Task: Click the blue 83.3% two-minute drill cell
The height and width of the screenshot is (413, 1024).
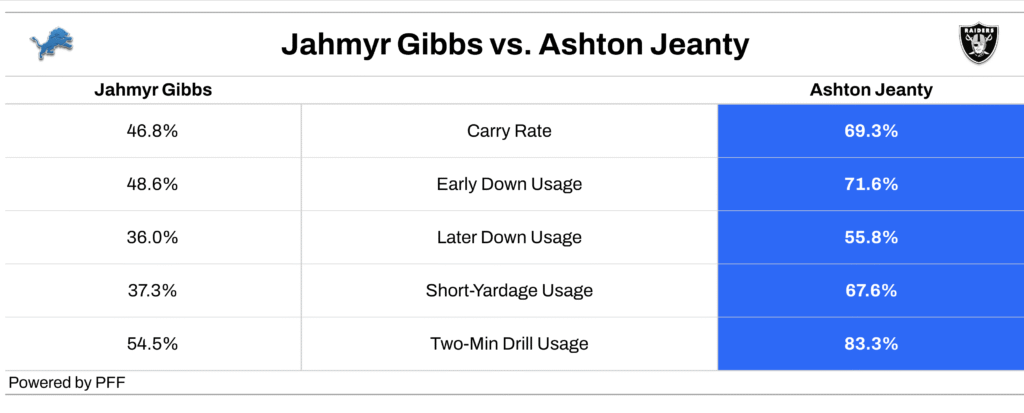Action: [x=871, y=344]
